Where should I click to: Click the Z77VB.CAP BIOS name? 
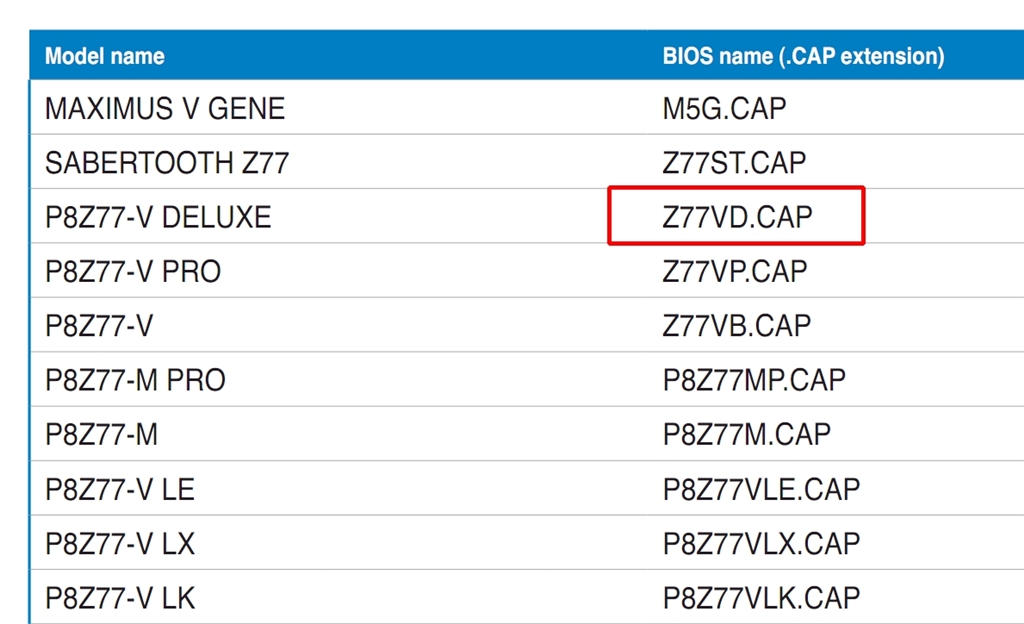pyautogui.click(x=736, y=325)
